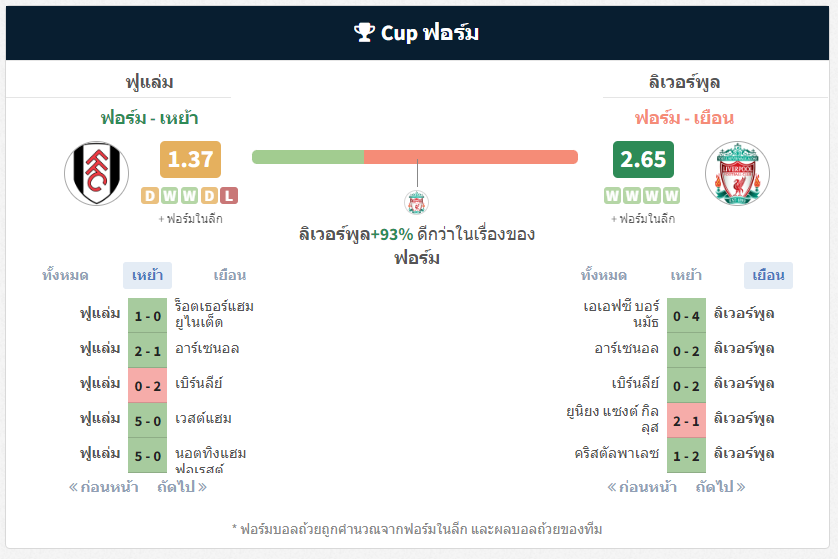
Task: Go to ถัดไป page of Fulham matches
Action: coord(182,487)
